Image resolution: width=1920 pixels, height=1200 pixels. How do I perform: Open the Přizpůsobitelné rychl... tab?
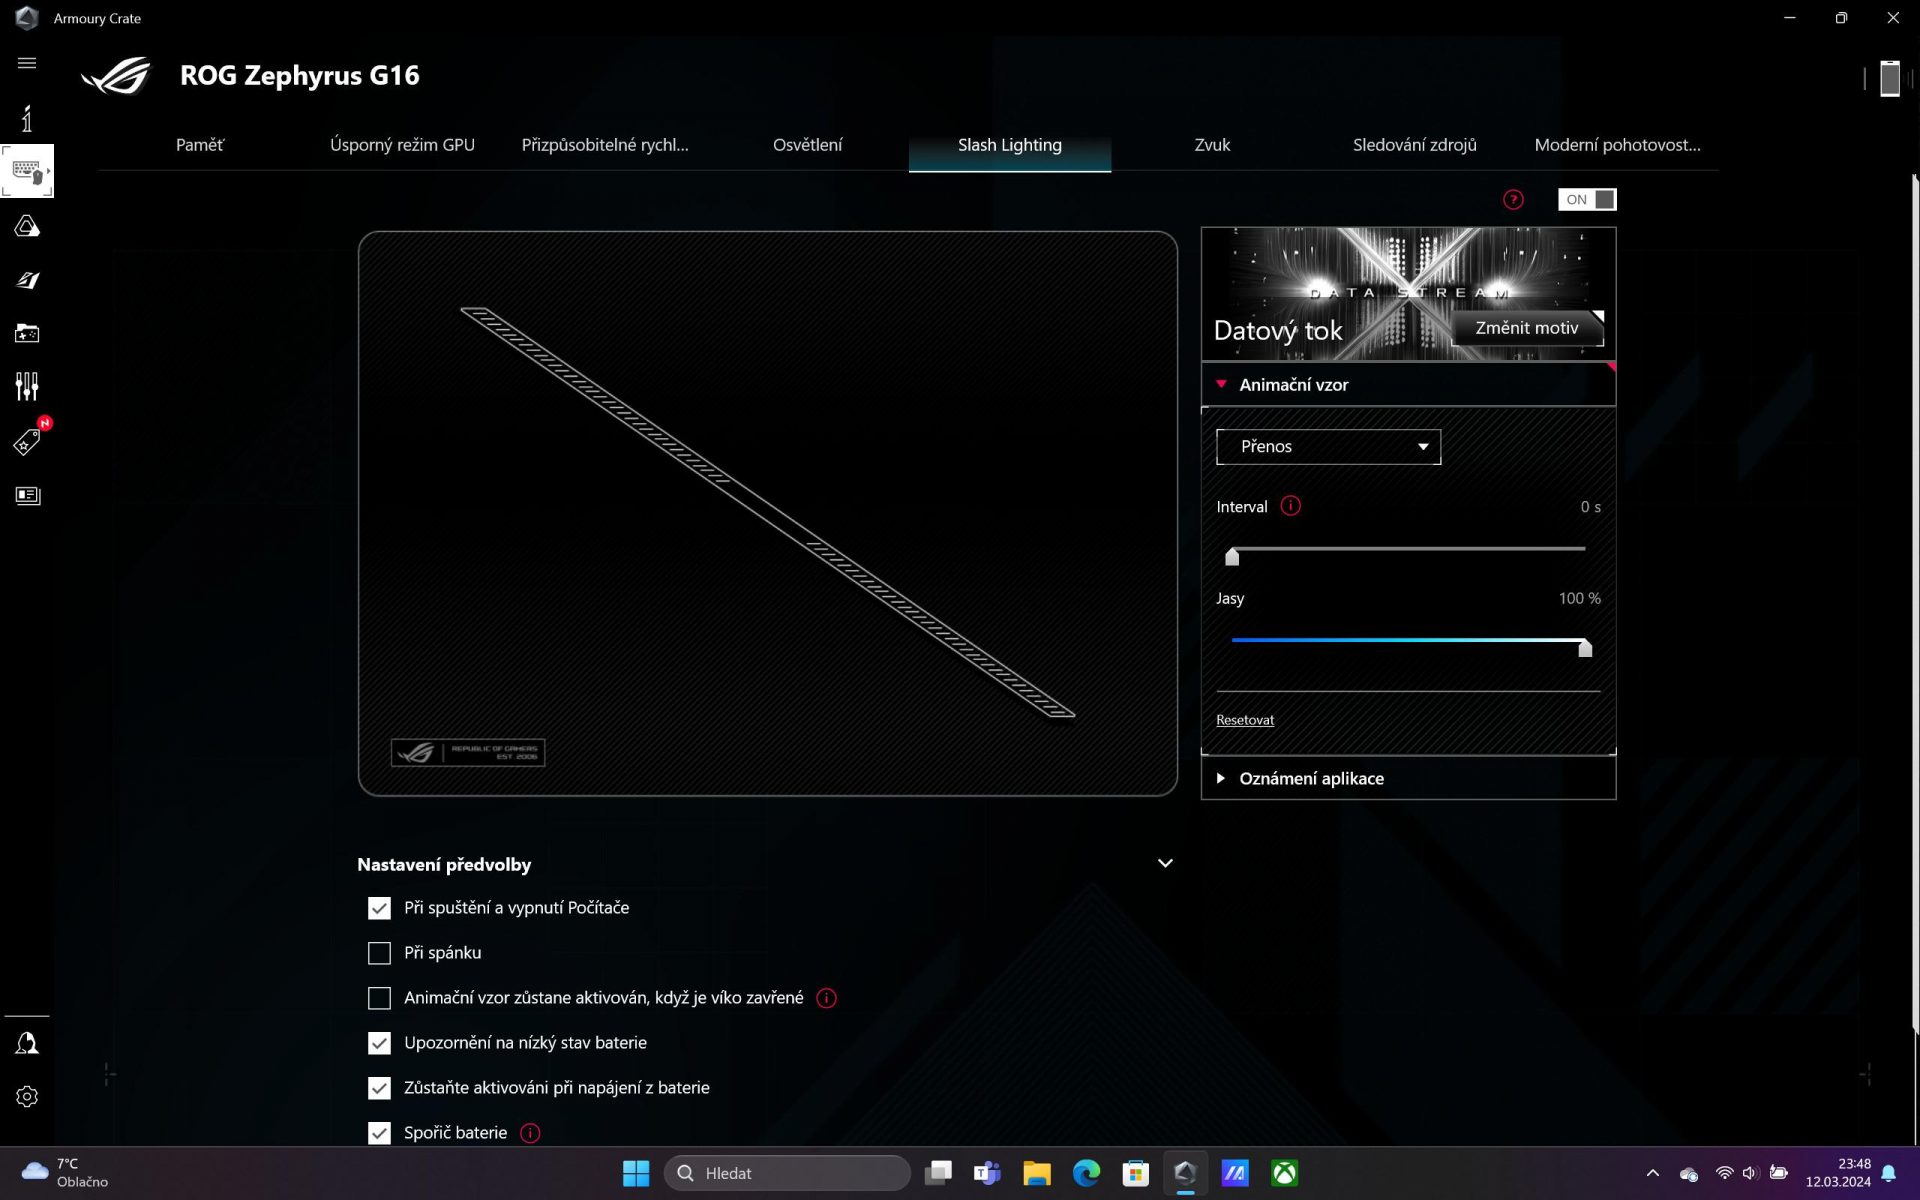[605, 145]
